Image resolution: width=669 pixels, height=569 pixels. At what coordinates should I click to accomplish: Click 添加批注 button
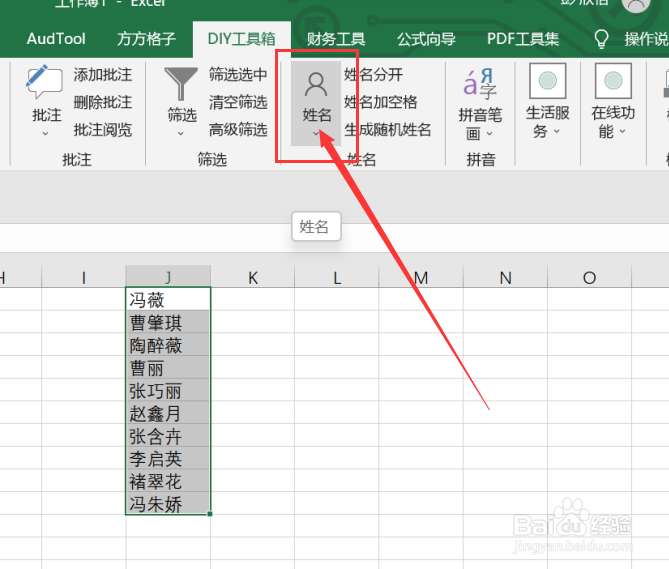102,75
